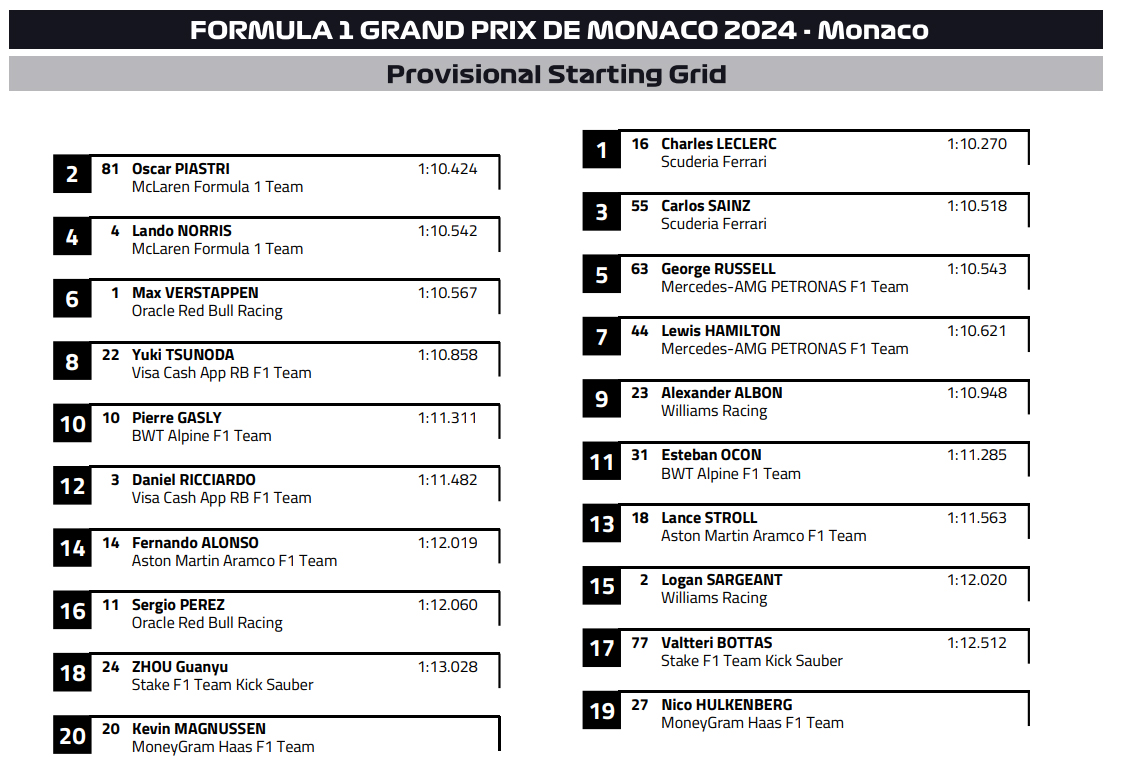Select Lewis HAMILTON's time 1:10.621
This screenshot has width=1122, height=780.
pyautogui.click(x=977, y=331)
